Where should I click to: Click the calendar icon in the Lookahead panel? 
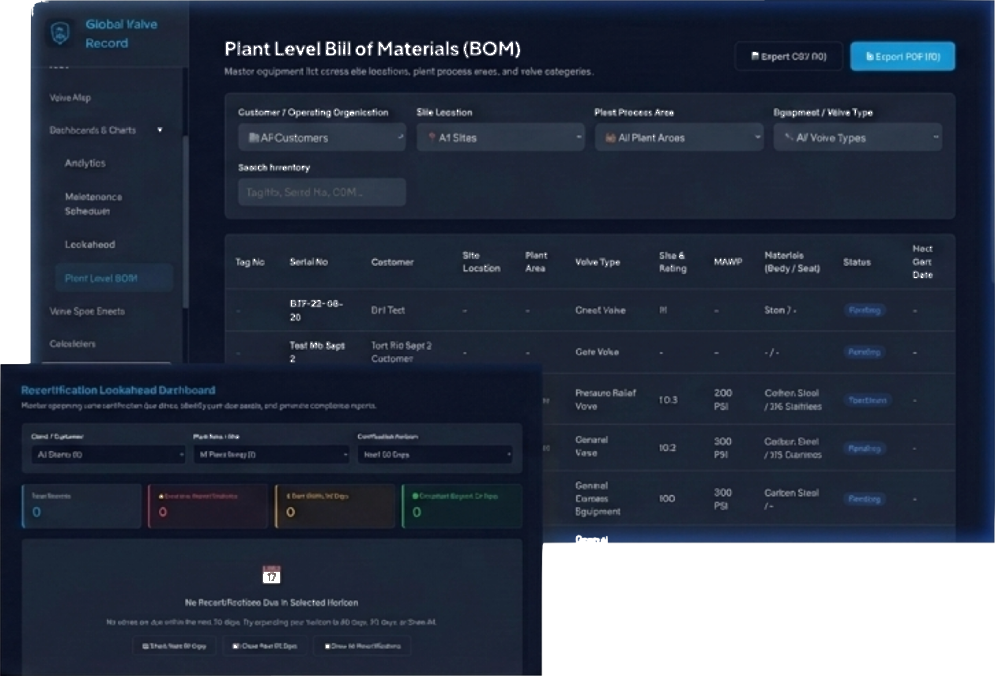271,574
